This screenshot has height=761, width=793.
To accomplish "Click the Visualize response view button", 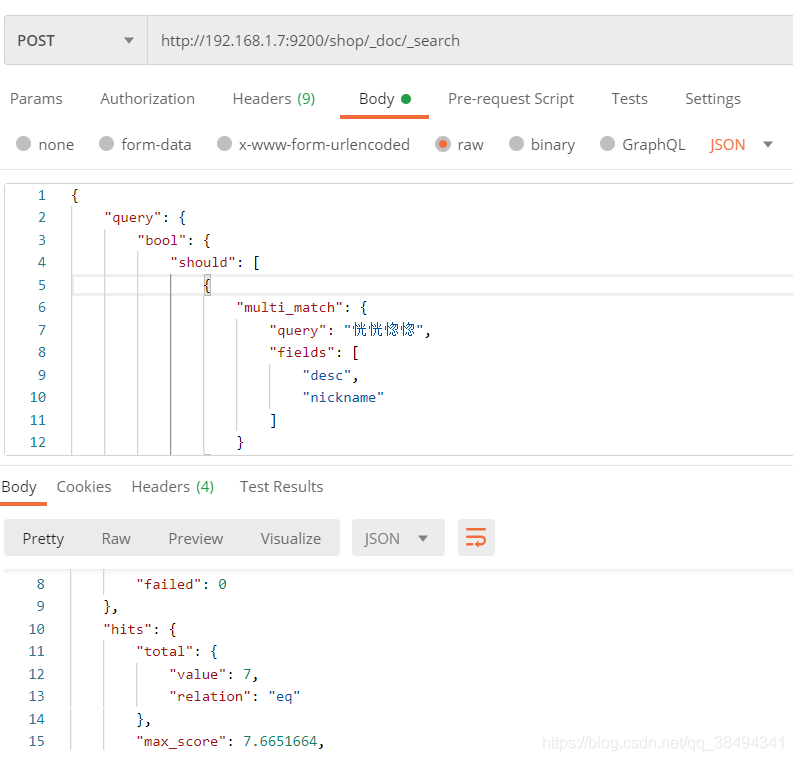I will point(290,538).
